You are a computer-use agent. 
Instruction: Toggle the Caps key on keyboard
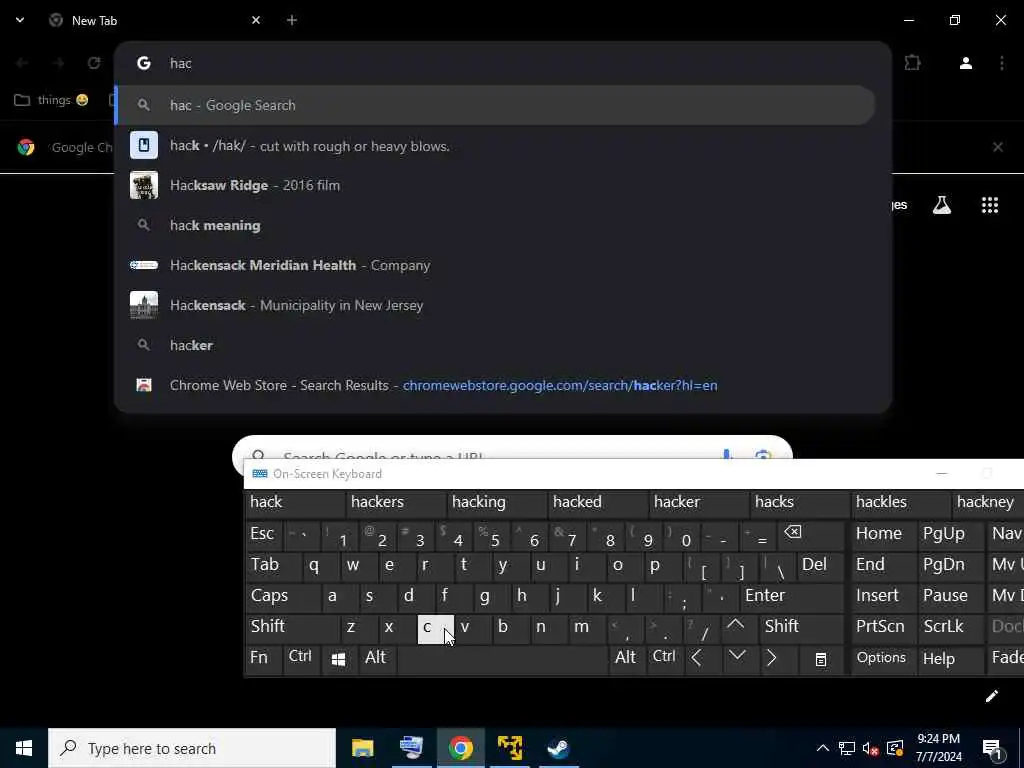(281, 596)
